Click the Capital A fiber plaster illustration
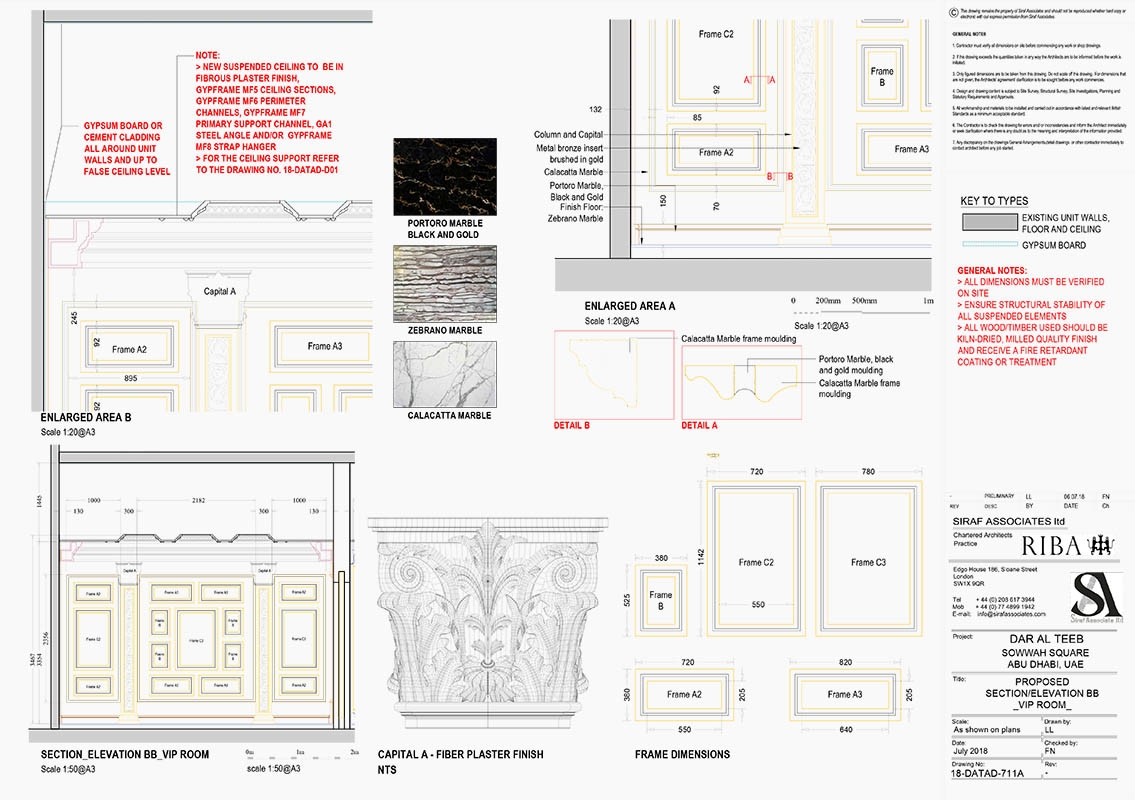 [487, 625]
